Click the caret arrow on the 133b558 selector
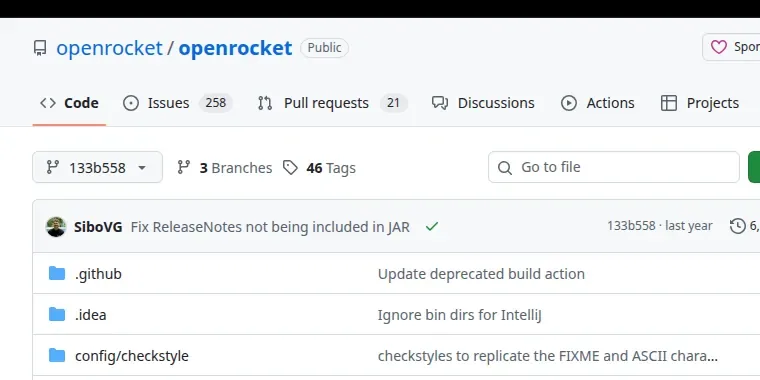Image resolution: width=760 pixels, height=380 pixels. point(142,168)
